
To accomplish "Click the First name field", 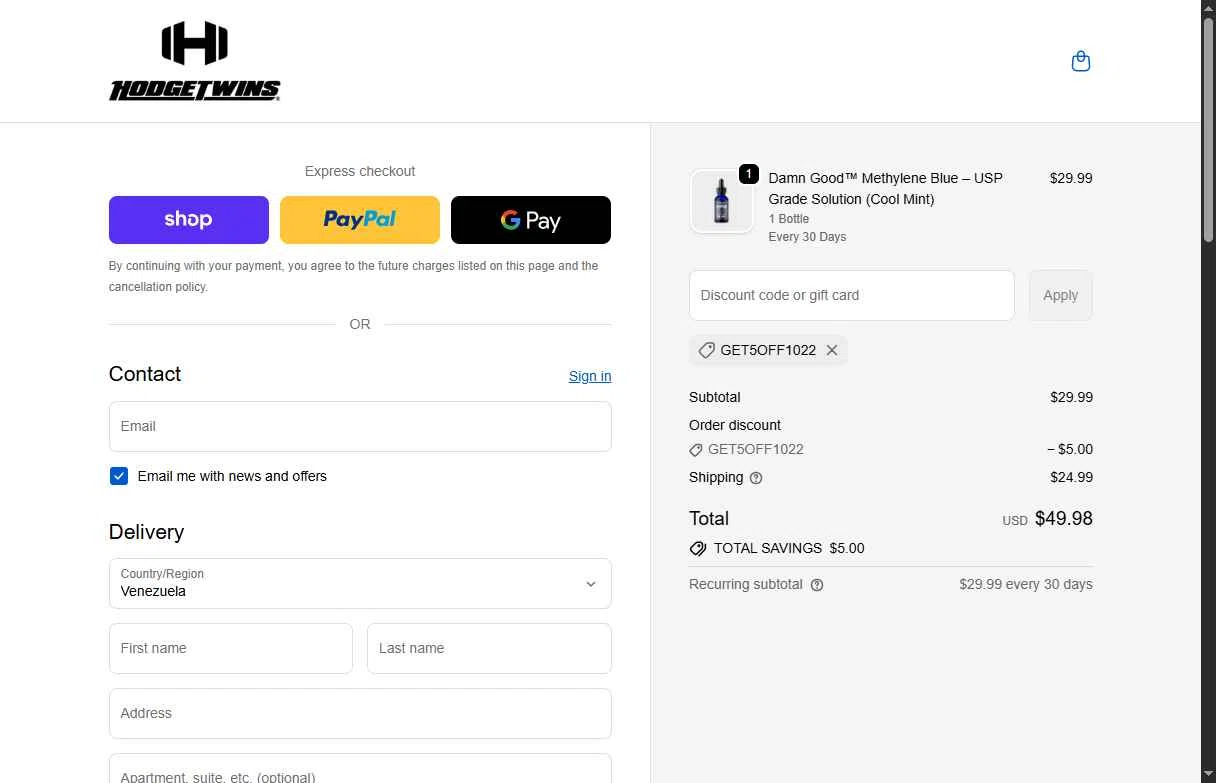I will click(231, 648).
